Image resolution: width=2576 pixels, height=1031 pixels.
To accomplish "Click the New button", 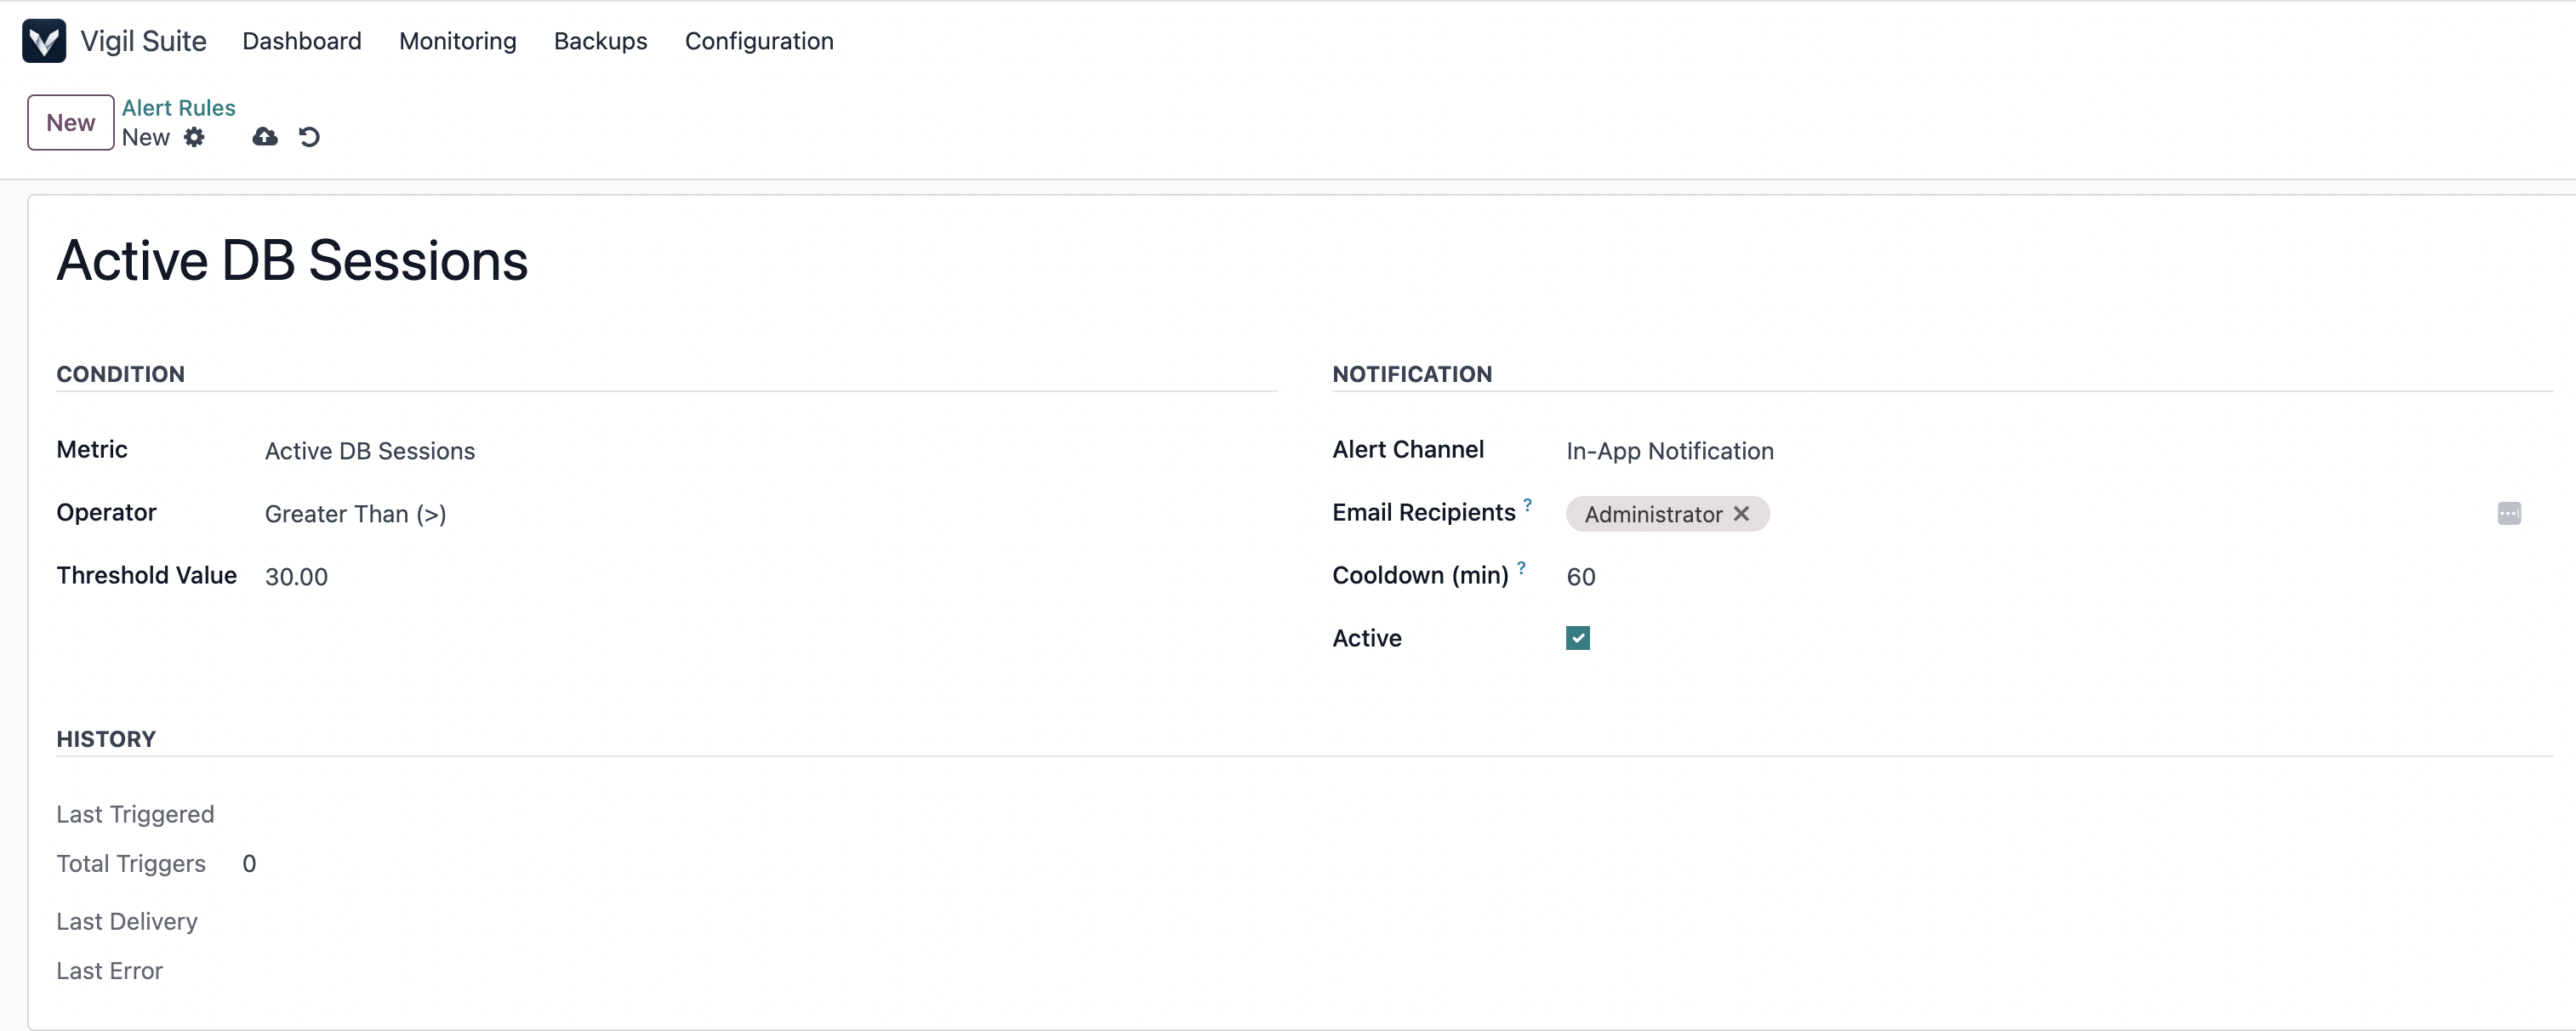I will [x=71, y=123].
